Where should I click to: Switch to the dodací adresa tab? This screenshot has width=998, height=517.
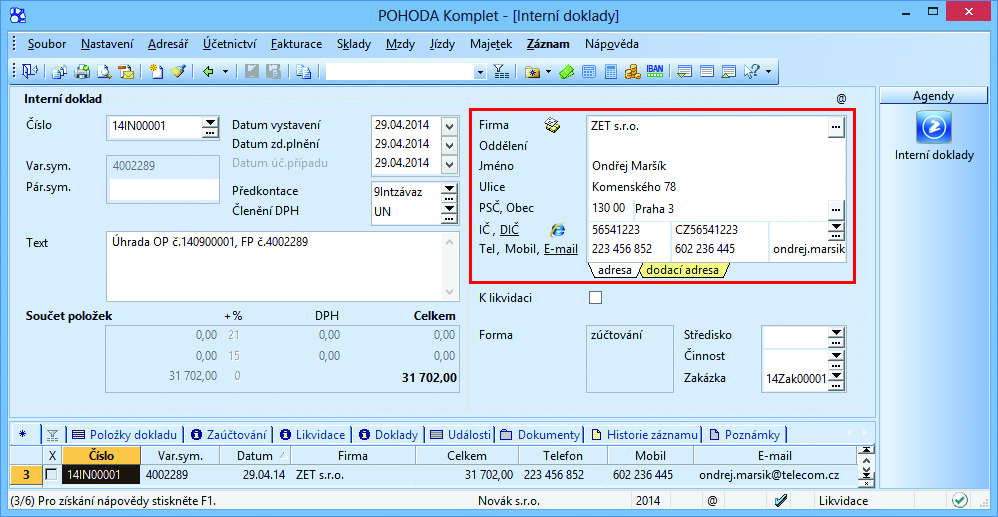coord(683,270)
